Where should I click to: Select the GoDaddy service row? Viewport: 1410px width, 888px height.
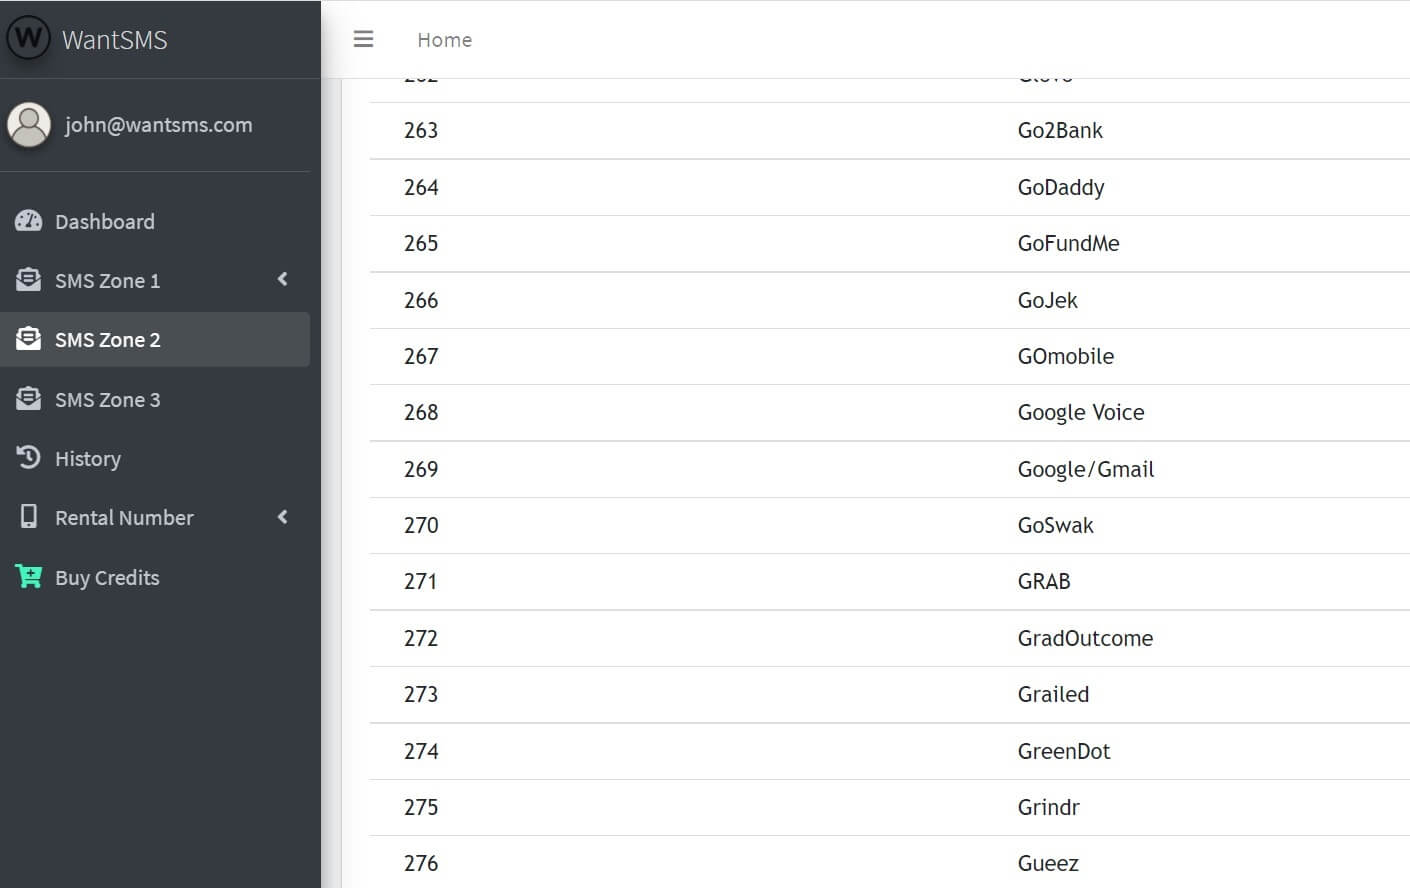pos(1060,187)
